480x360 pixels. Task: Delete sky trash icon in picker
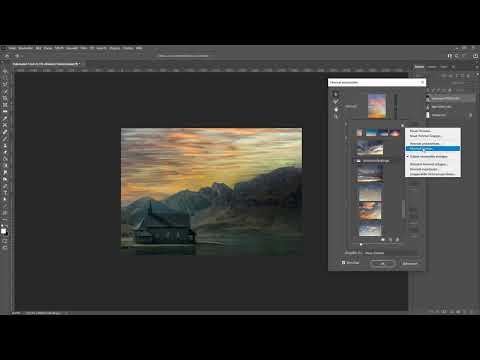click(x=397, y=239)
